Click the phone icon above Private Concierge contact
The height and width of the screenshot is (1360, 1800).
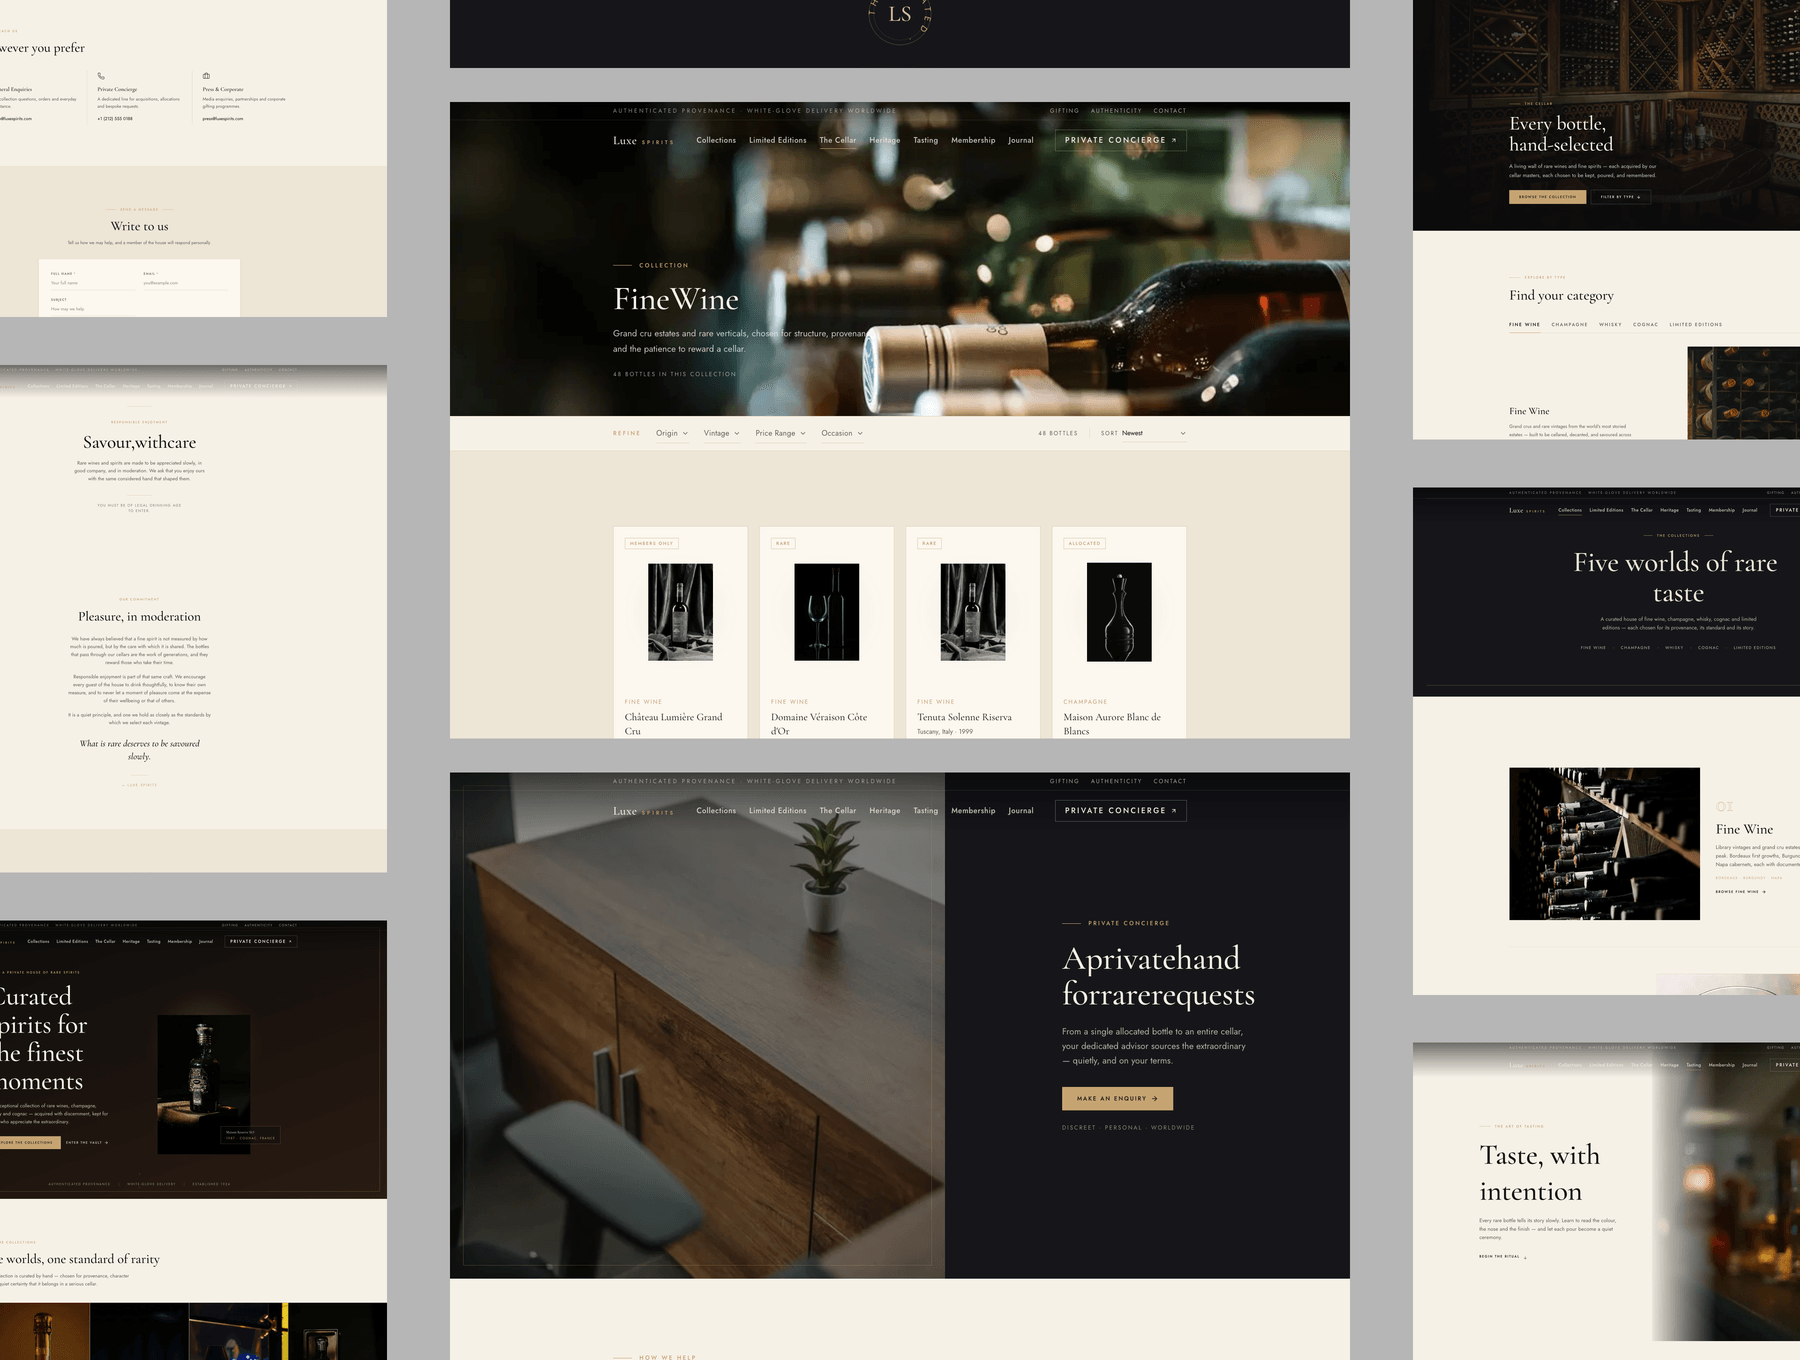click(x=101, y=76)
